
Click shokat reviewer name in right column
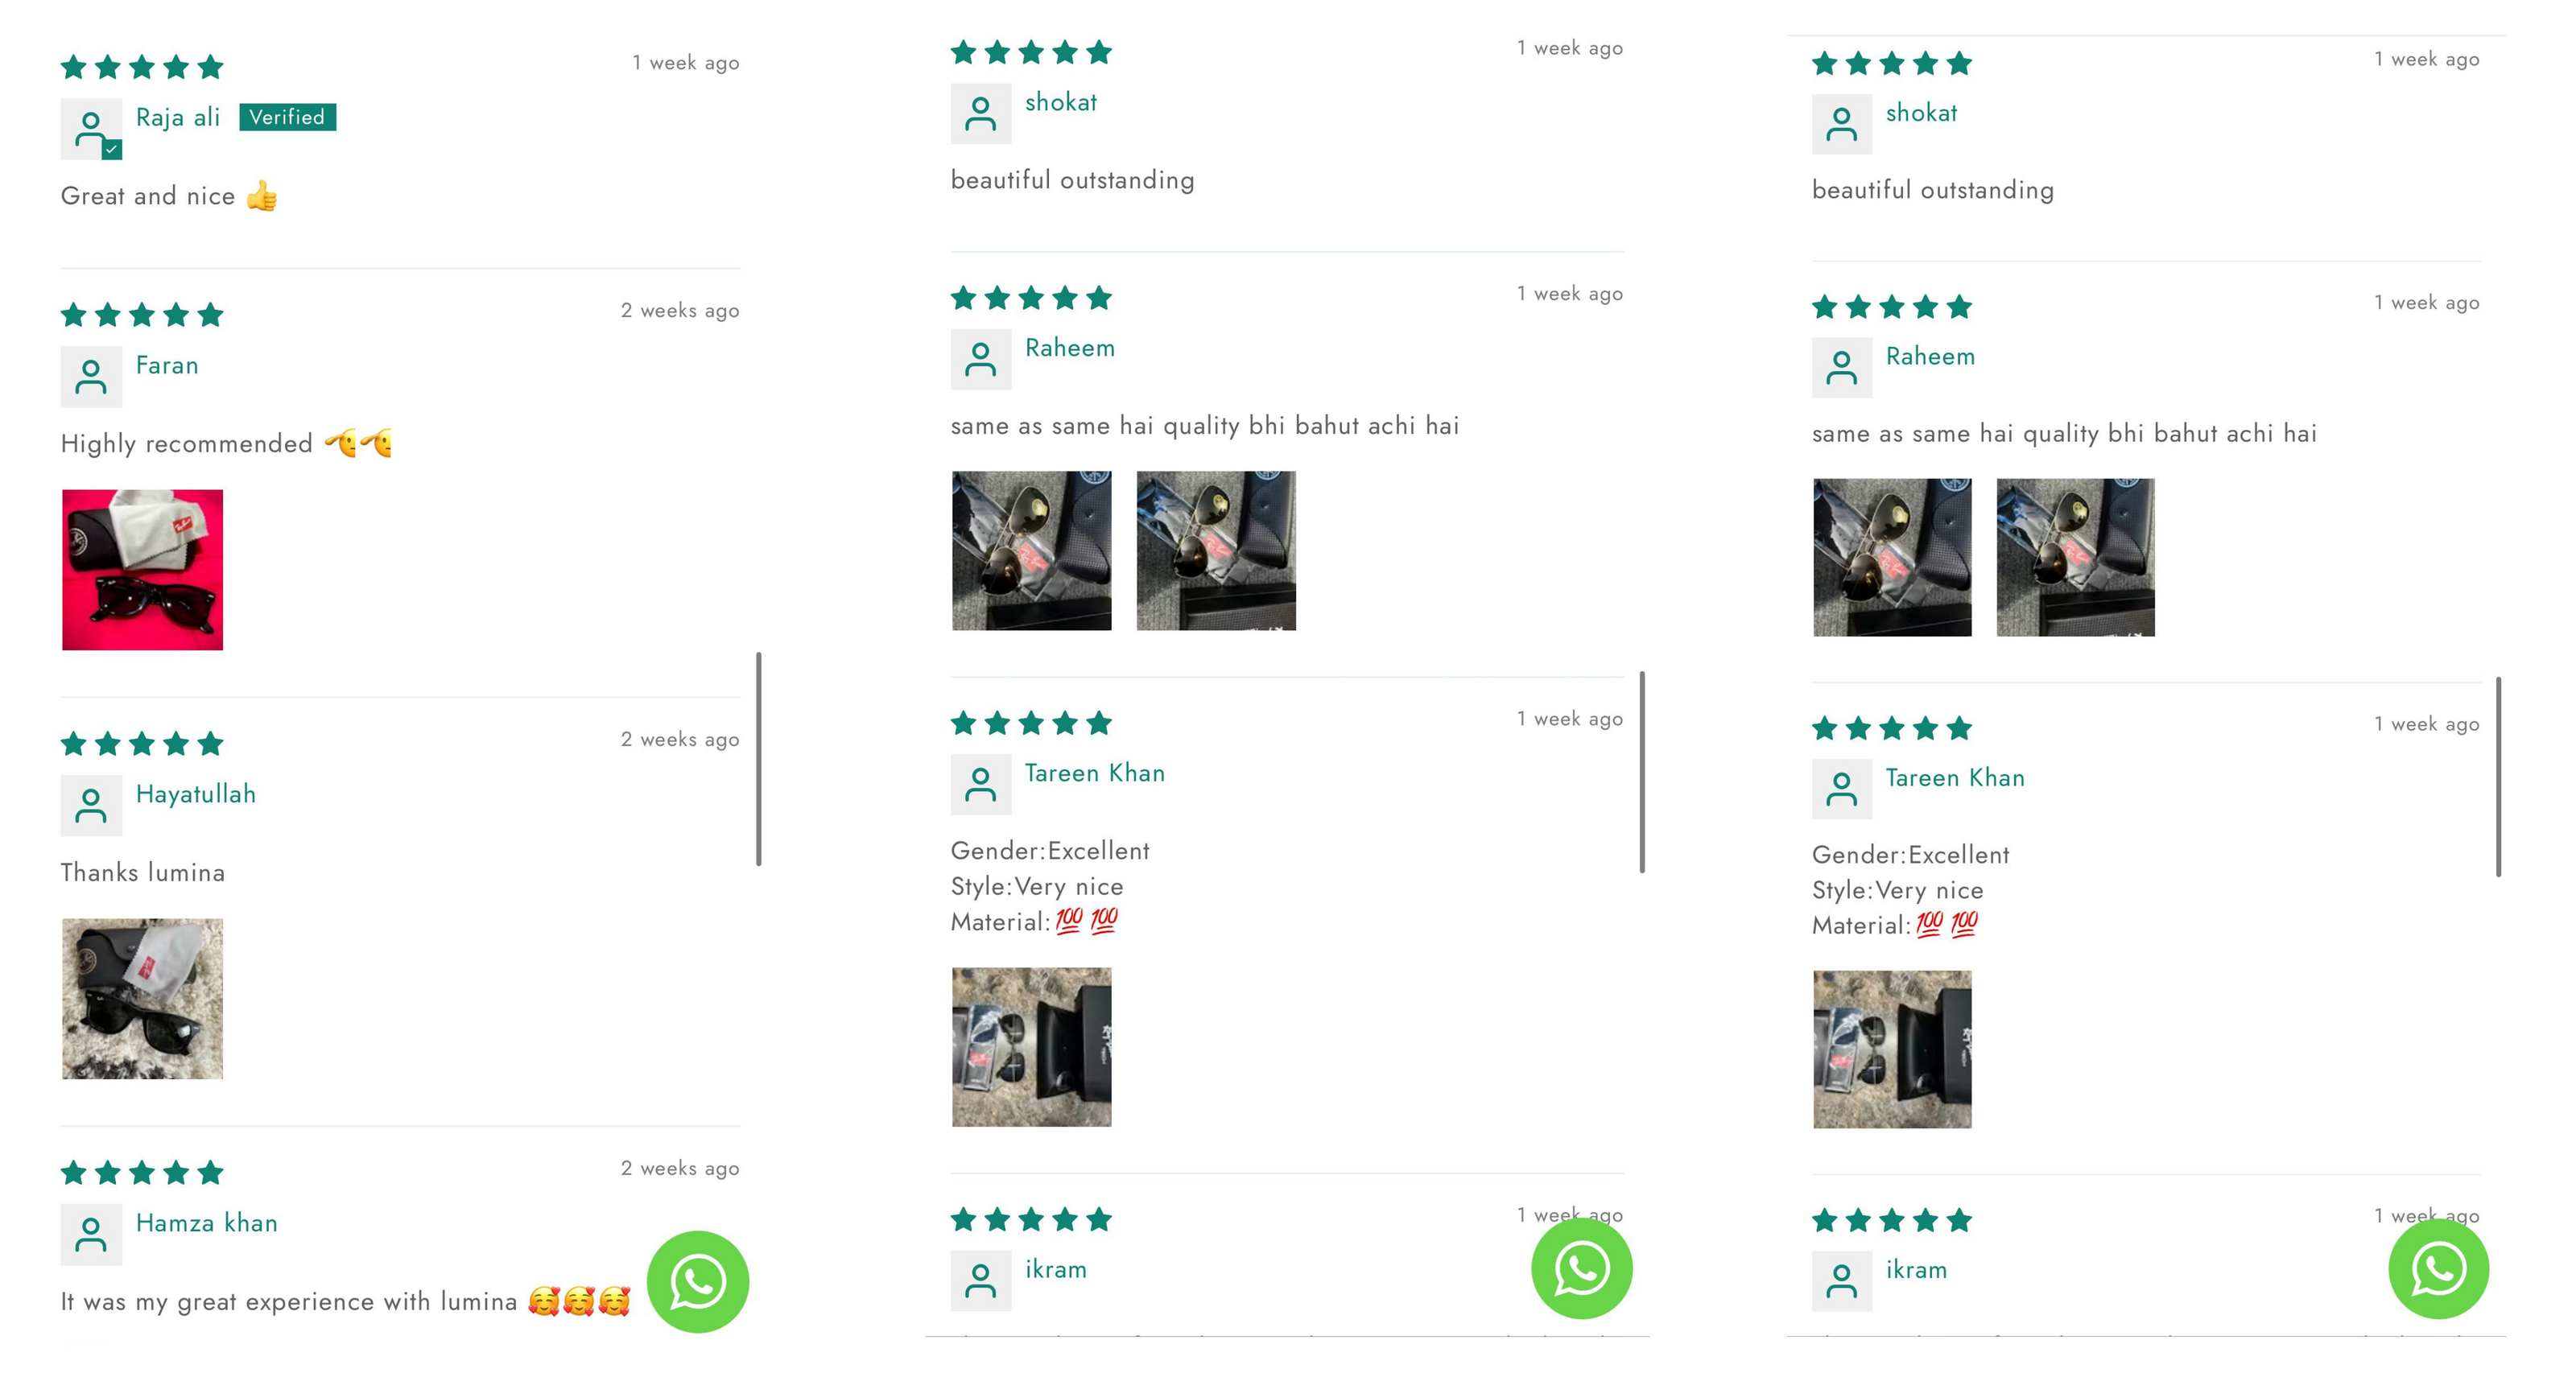pyautogui.click(x=1921, y=113)
